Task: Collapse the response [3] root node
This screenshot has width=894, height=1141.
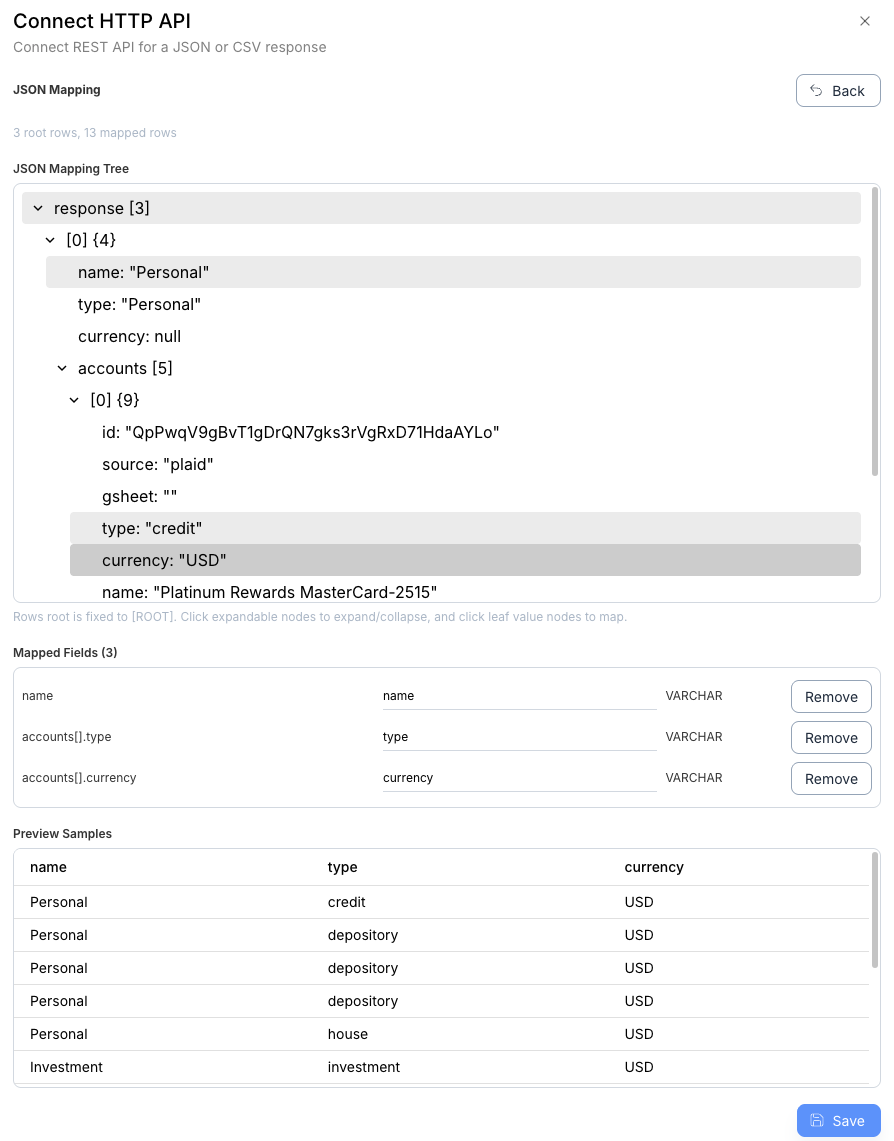Action: tap(38, 208)
